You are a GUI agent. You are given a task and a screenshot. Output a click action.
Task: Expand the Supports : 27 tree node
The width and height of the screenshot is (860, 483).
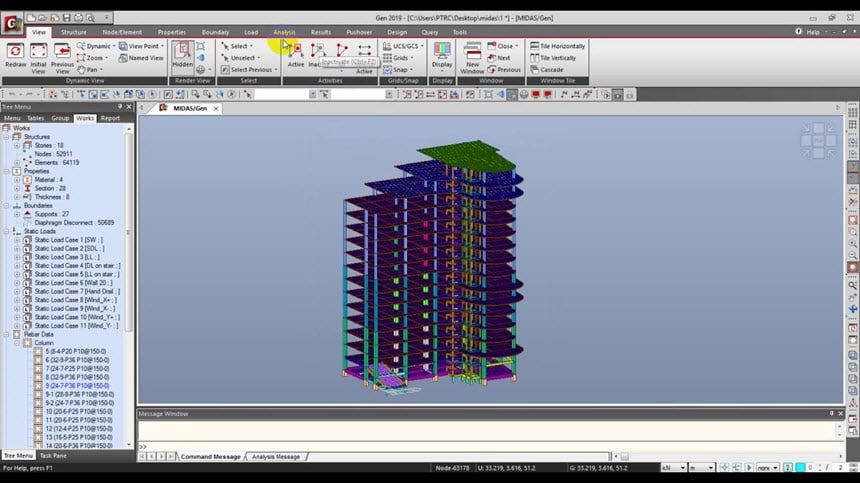(x=16, y=214)
